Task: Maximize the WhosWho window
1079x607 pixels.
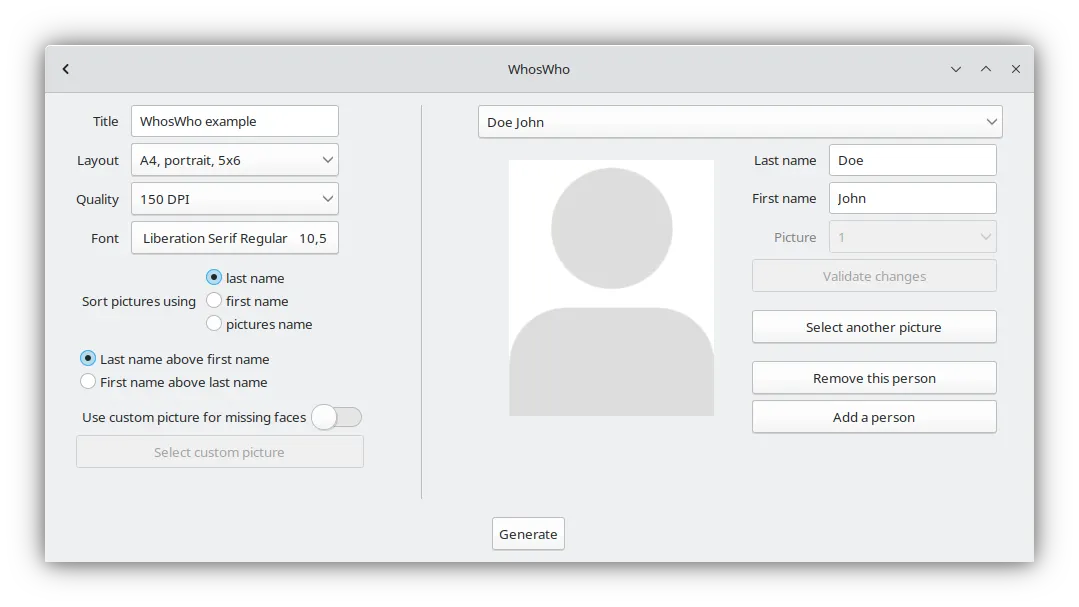Action: [x=986, y=69]
